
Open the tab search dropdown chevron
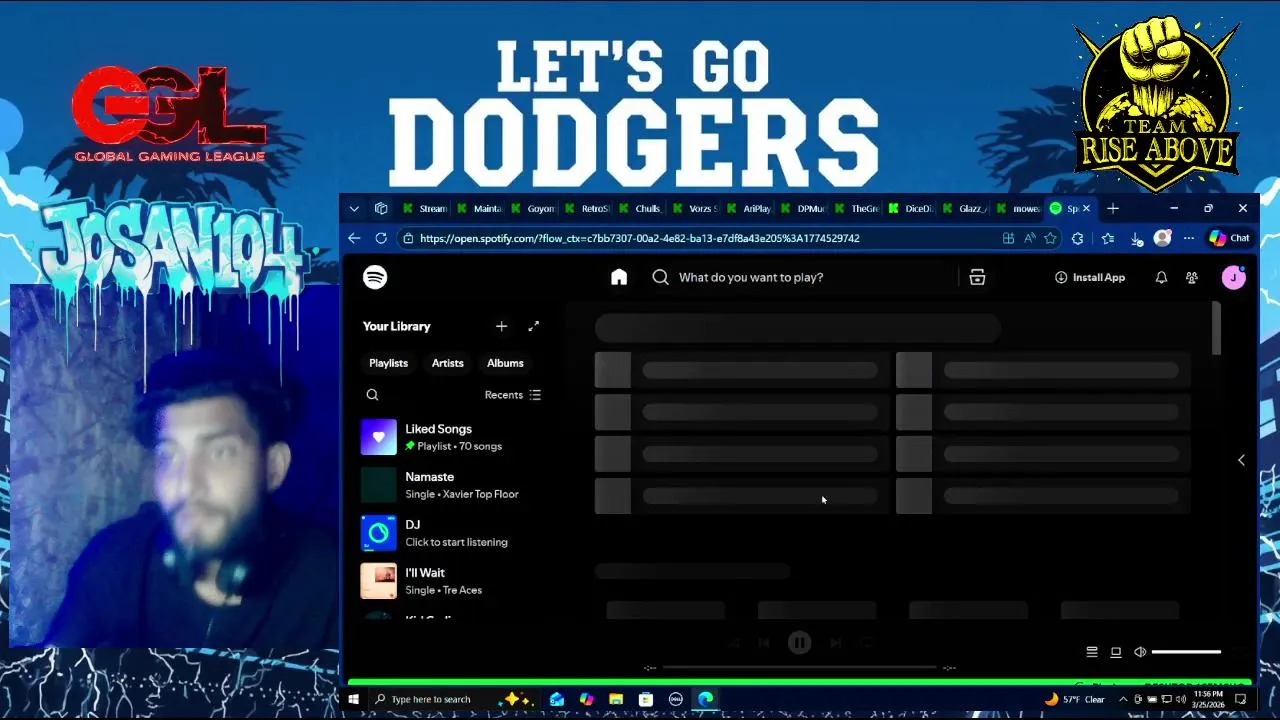pyautogui.click(x=354, y=208)
